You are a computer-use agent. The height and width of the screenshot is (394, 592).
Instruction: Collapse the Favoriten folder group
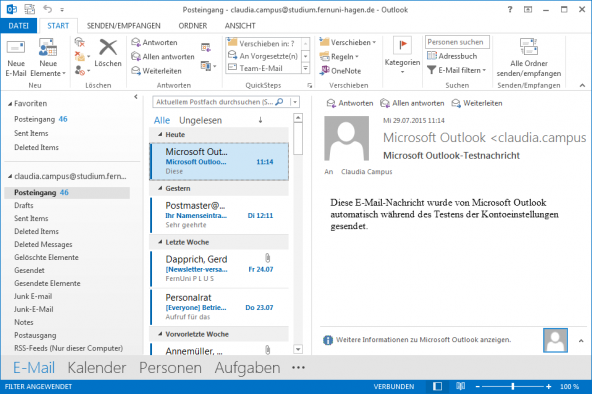pos(10,104)
